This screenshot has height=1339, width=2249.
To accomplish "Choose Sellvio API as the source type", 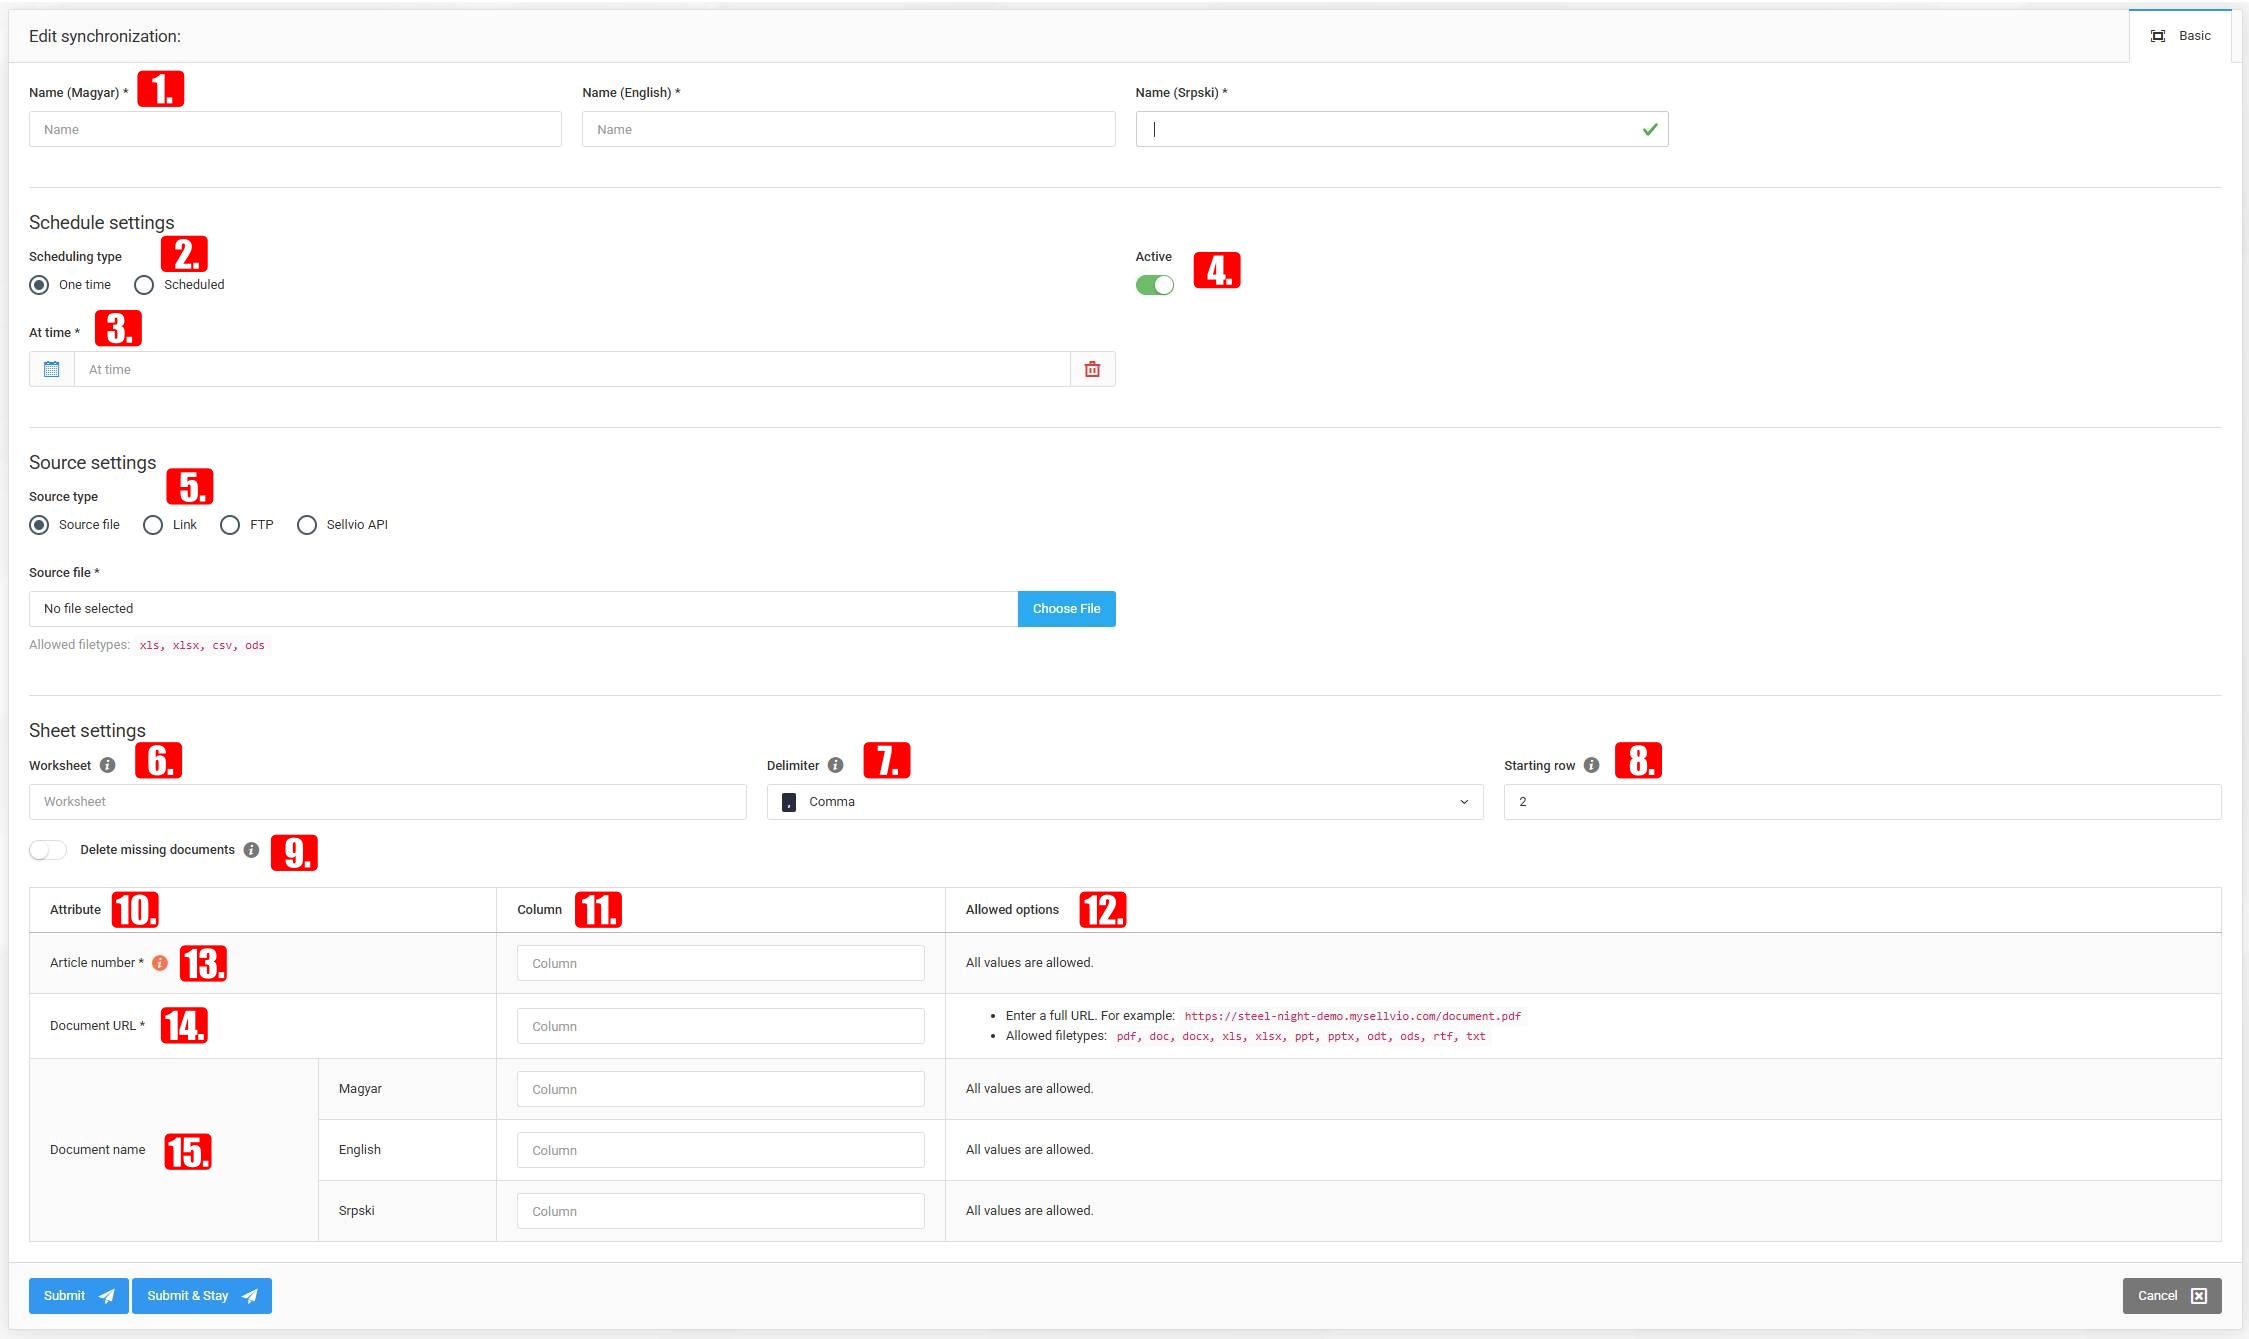I will 307,525.
